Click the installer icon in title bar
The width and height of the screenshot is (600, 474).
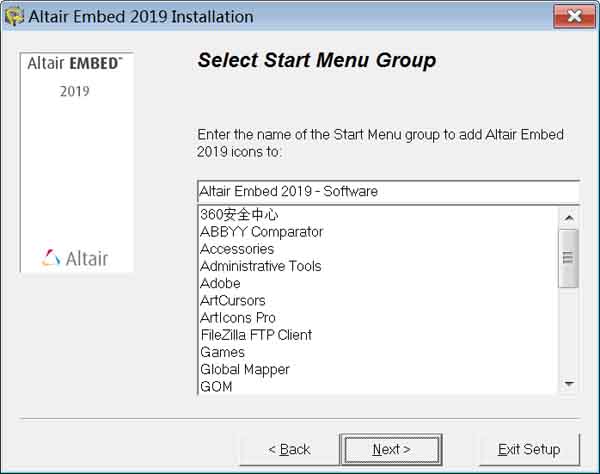click(x=14, y=17)
